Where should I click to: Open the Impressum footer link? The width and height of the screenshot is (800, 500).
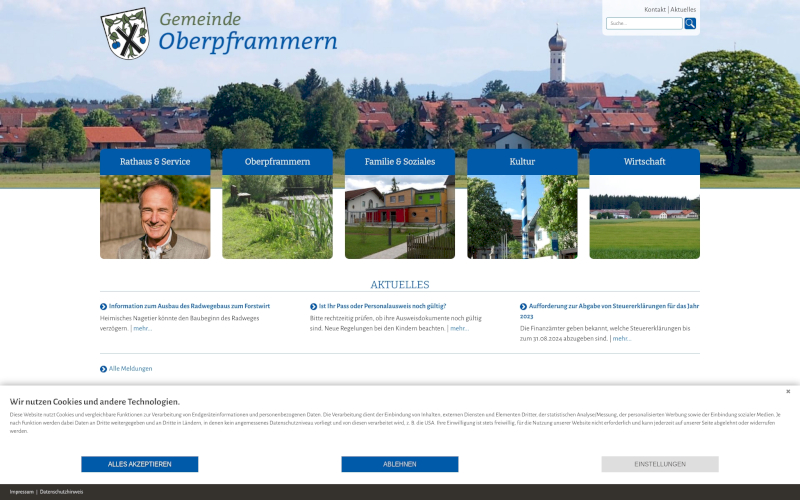click(x=21, y=492)
